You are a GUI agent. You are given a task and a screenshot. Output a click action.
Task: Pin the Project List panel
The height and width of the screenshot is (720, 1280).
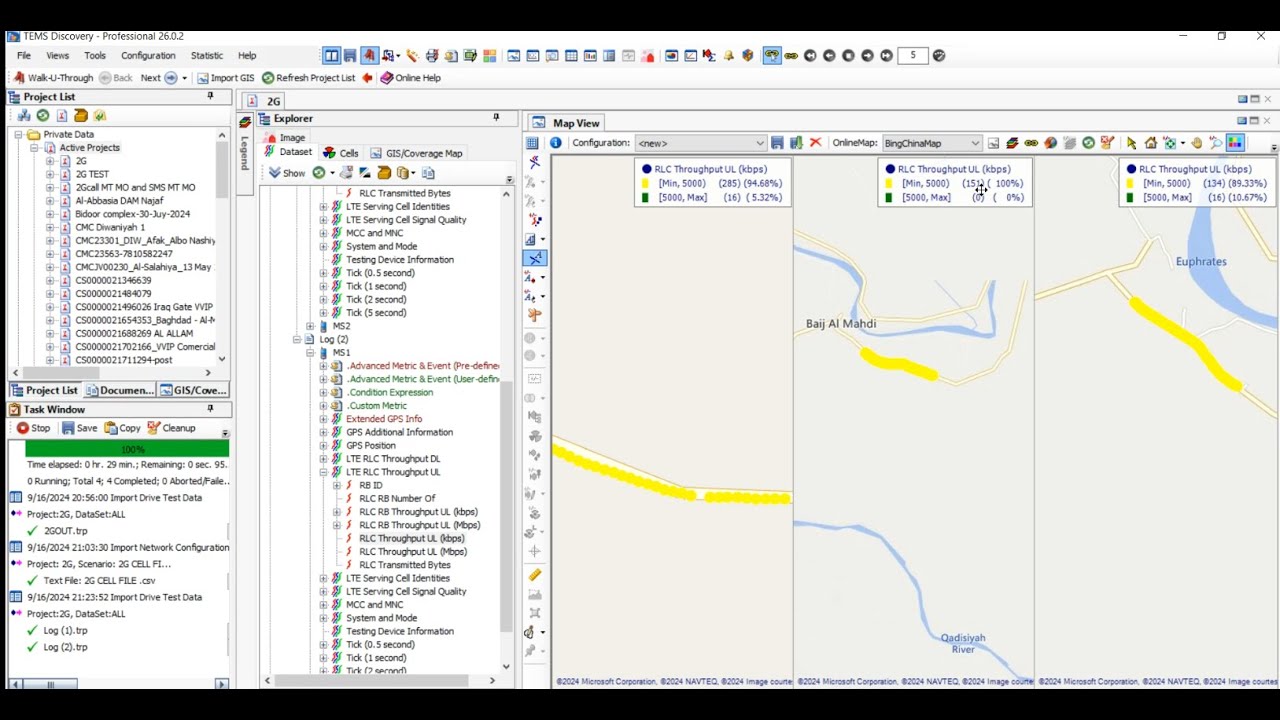210,96
